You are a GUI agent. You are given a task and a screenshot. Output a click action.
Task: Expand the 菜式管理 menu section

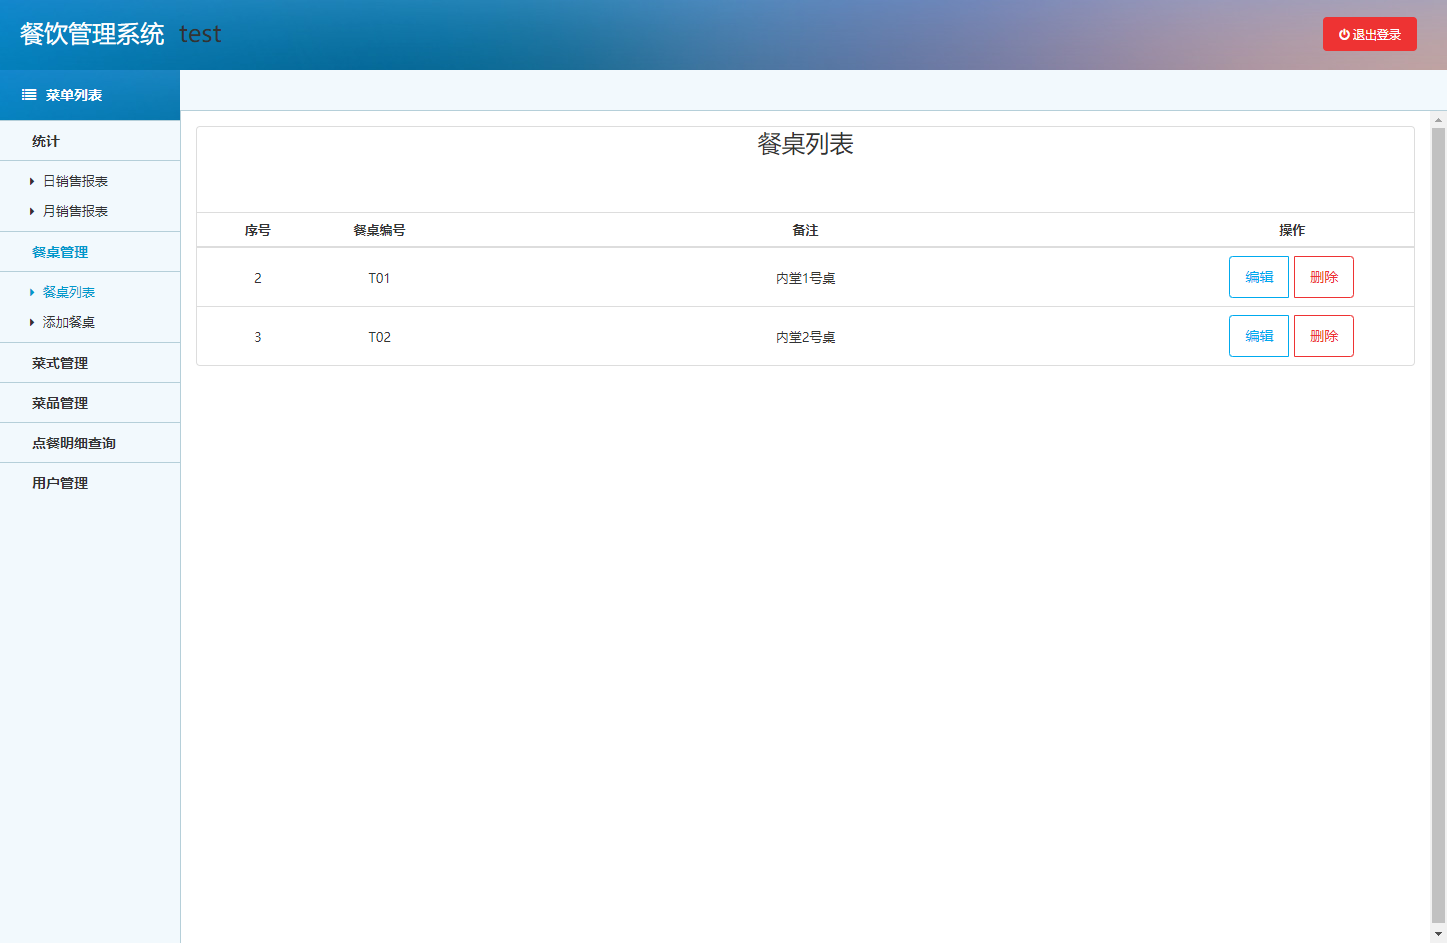60,363
